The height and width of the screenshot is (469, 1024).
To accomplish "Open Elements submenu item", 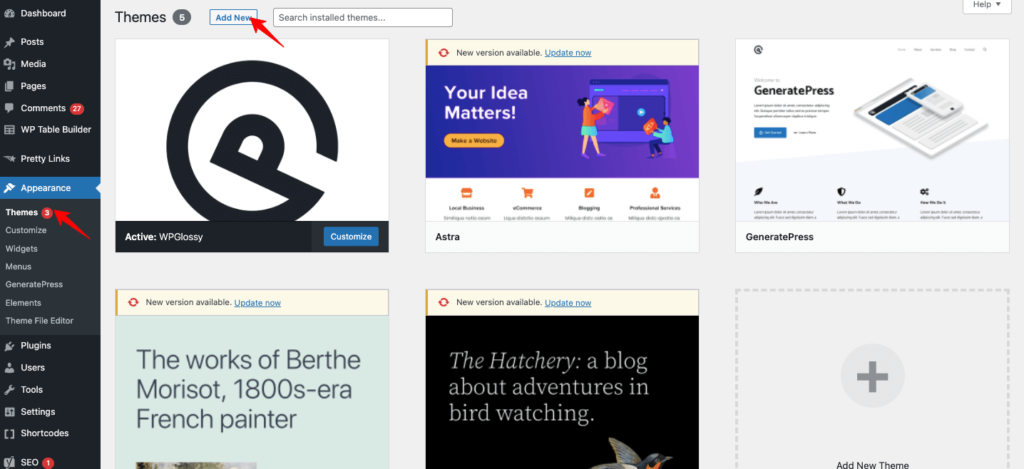I will pos(24,303).
